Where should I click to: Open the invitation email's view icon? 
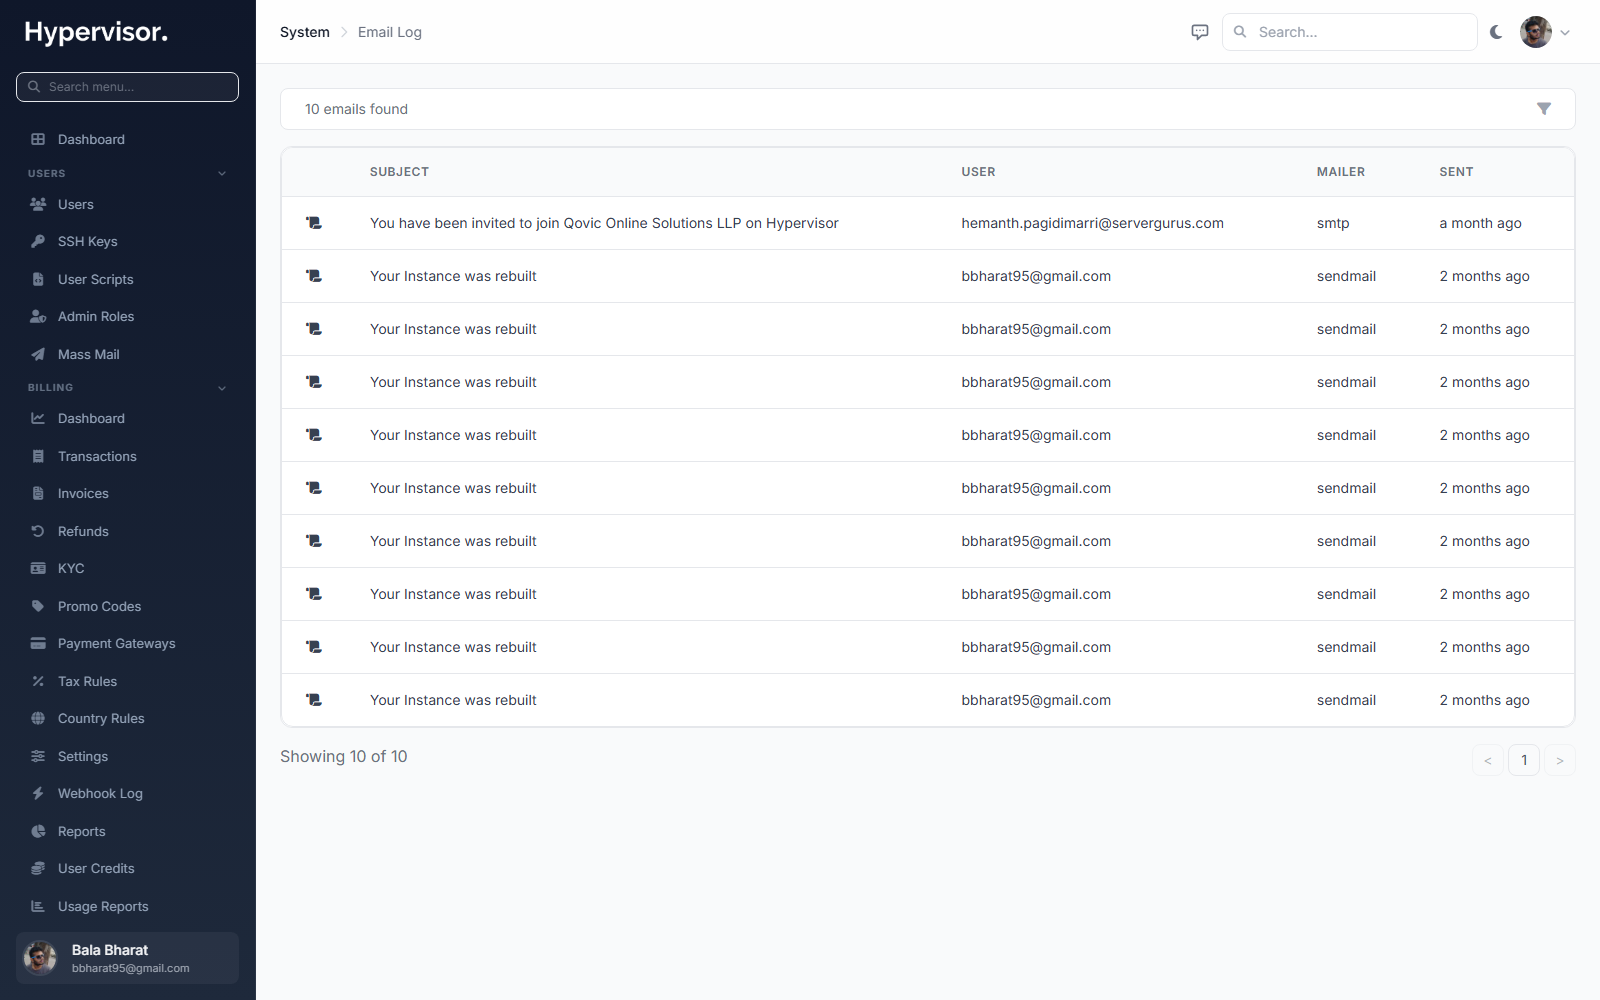click(314, 223)
